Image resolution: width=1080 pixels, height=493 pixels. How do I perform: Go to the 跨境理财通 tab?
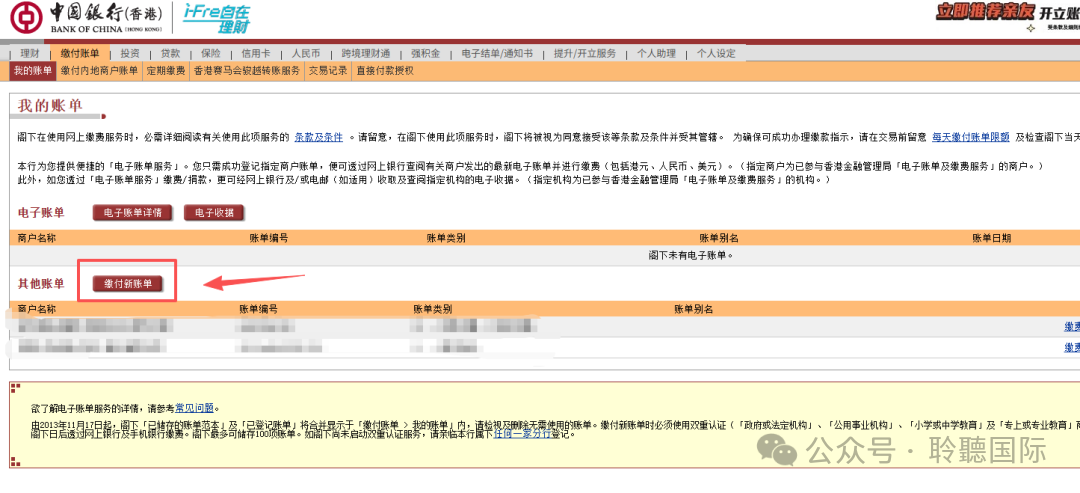[x=365, y=53]
